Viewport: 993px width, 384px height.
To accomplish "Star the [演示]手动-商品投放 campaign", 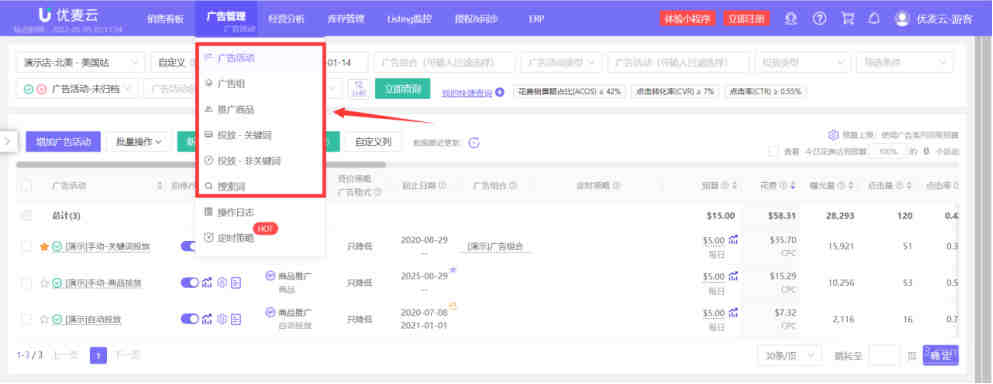I will tap(44, 283).
